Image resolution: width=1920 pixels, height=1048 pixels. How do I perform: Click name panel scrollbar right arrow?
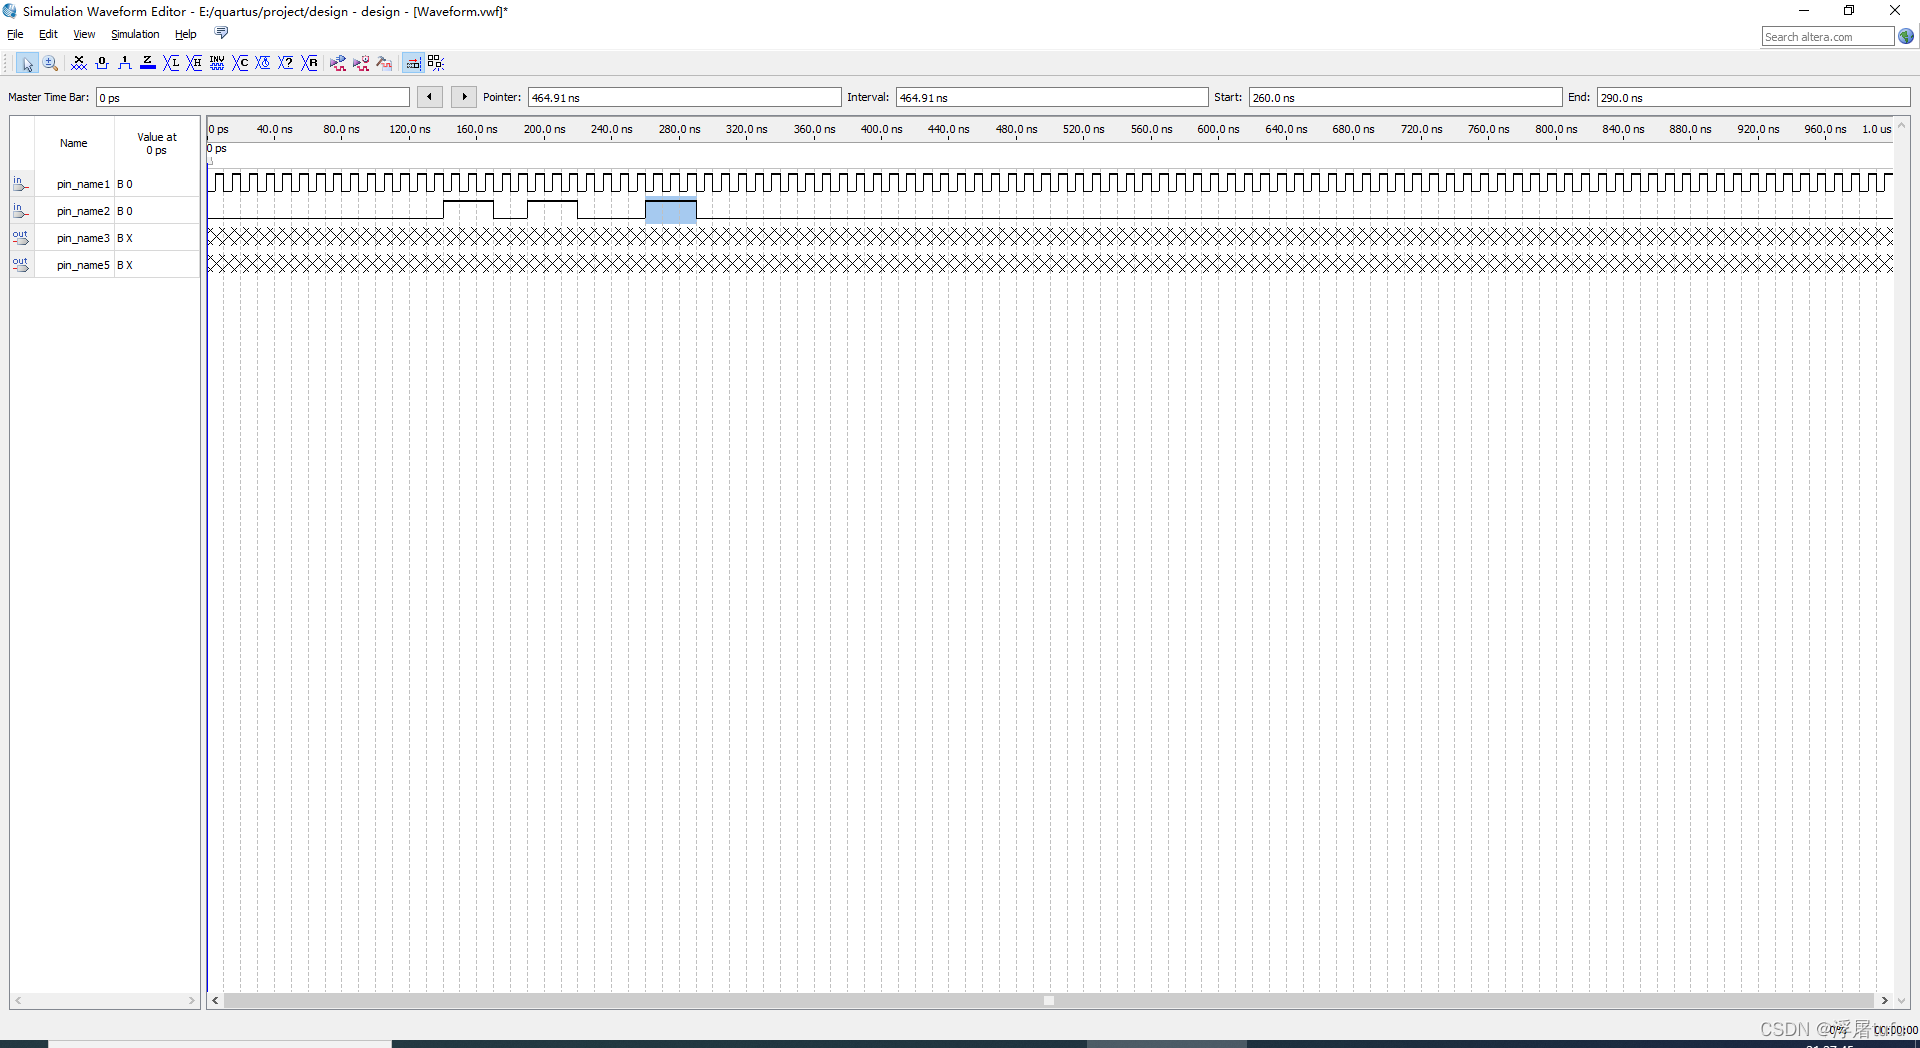pyautogui.click(x=192, y=1000)
